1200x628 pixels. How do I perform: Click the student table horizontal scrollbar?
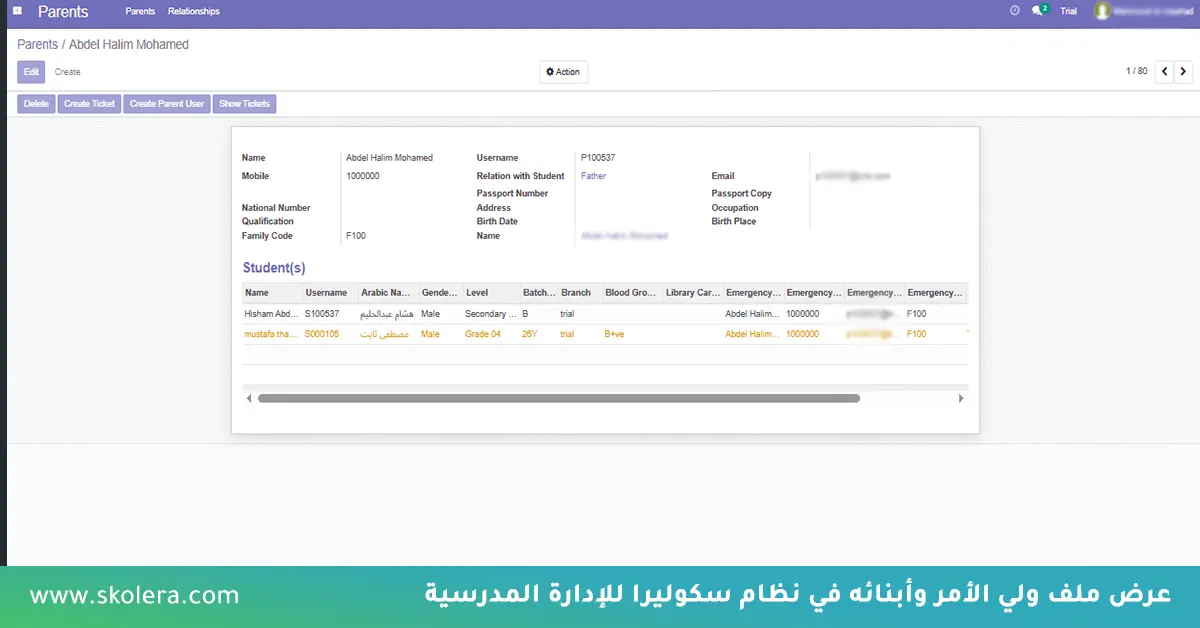click(x=558, y=398)
